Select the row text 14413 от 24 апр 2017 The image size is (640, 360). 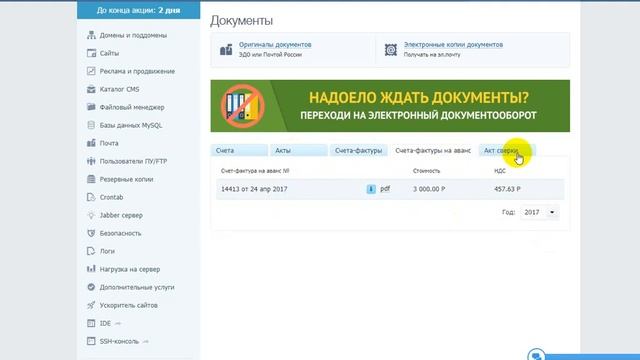(254, 189)
